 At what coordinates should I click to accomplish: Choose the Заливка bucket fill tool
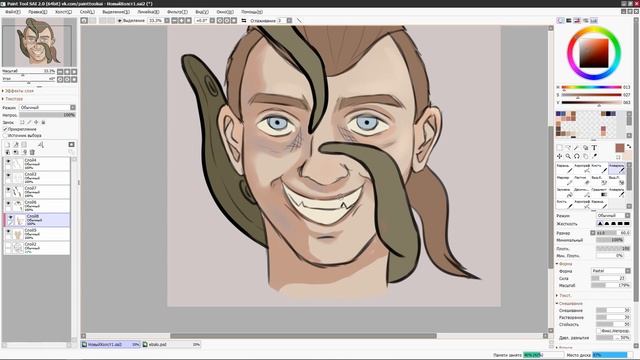tap(564, 192)
